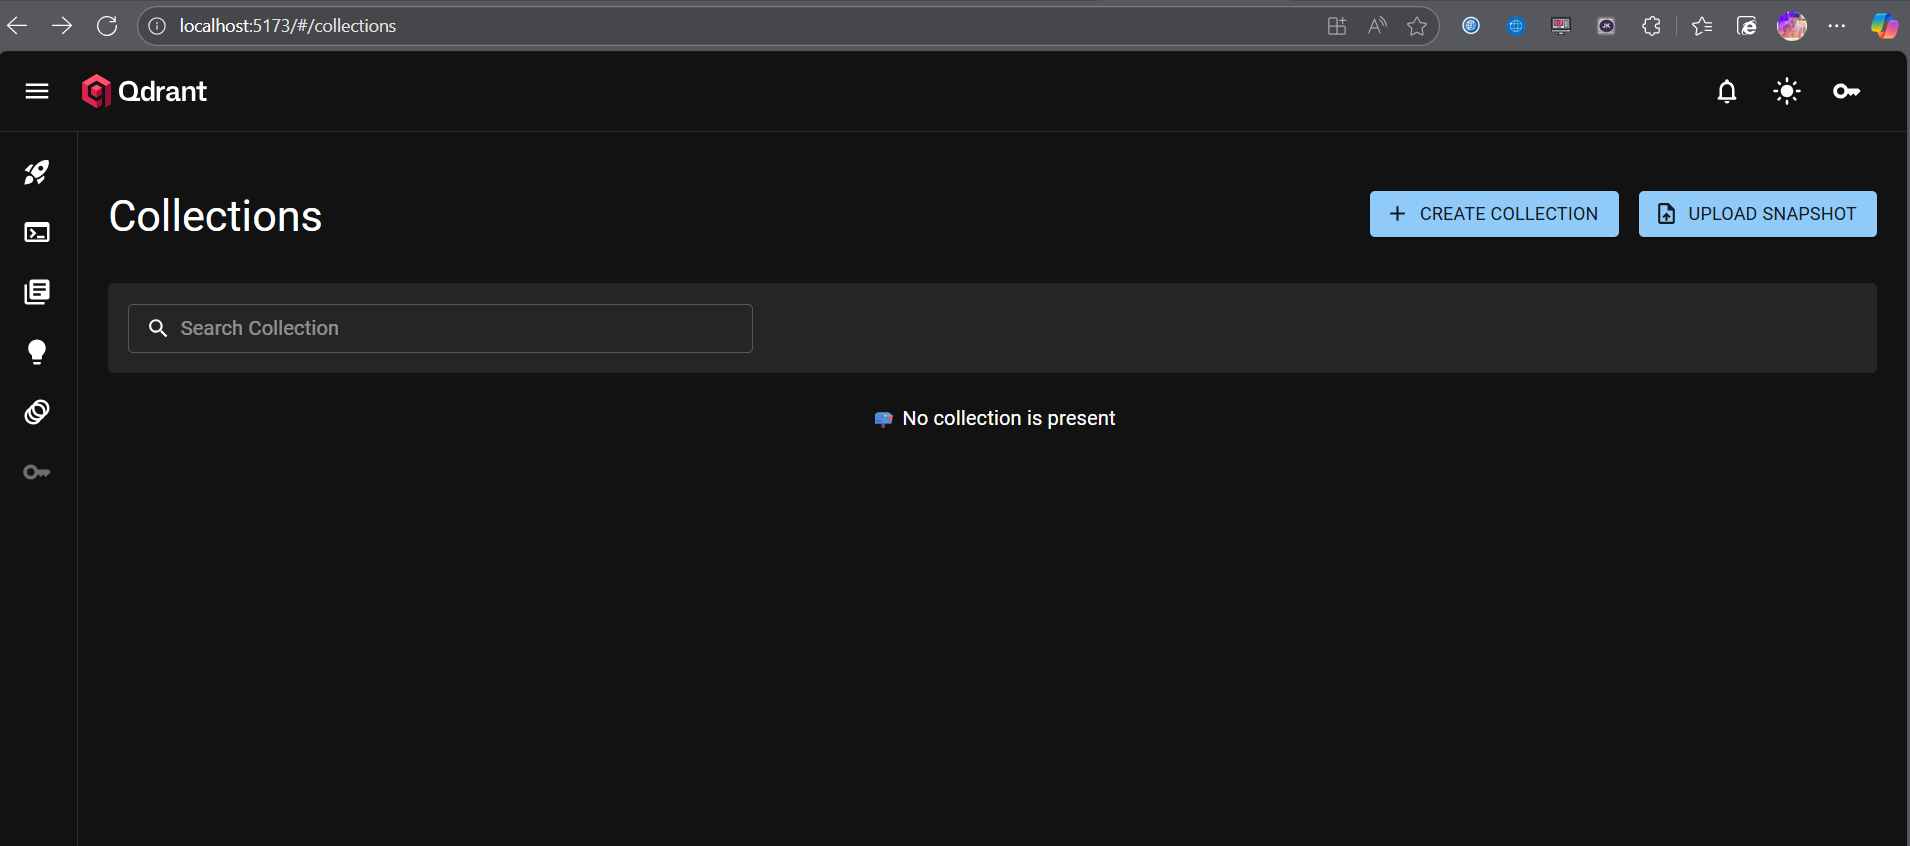This screenshot has width=1910, height=846.
Task: Open browser settings and more menu
Action: 1837,26
